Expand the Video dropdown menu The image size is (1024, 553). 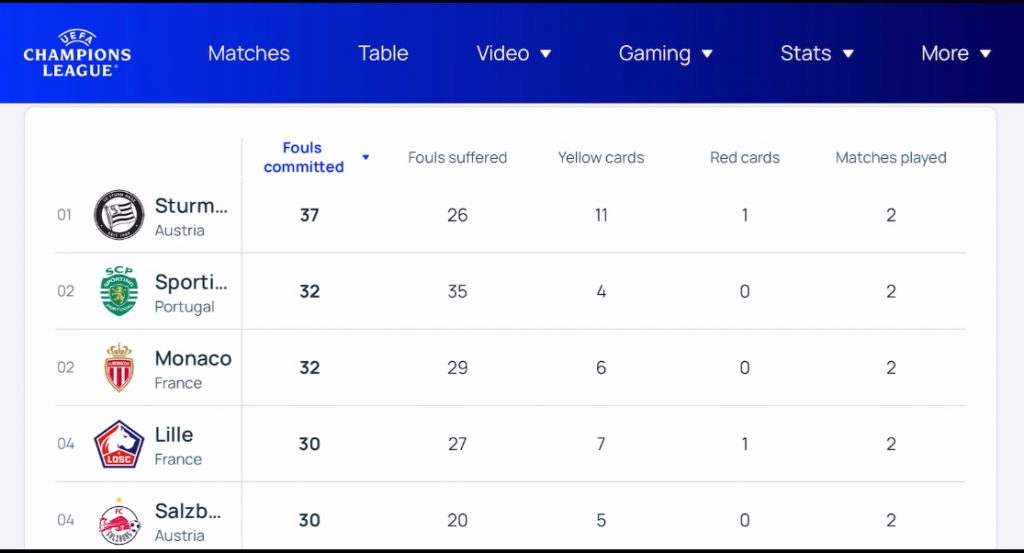pos(514,54)
